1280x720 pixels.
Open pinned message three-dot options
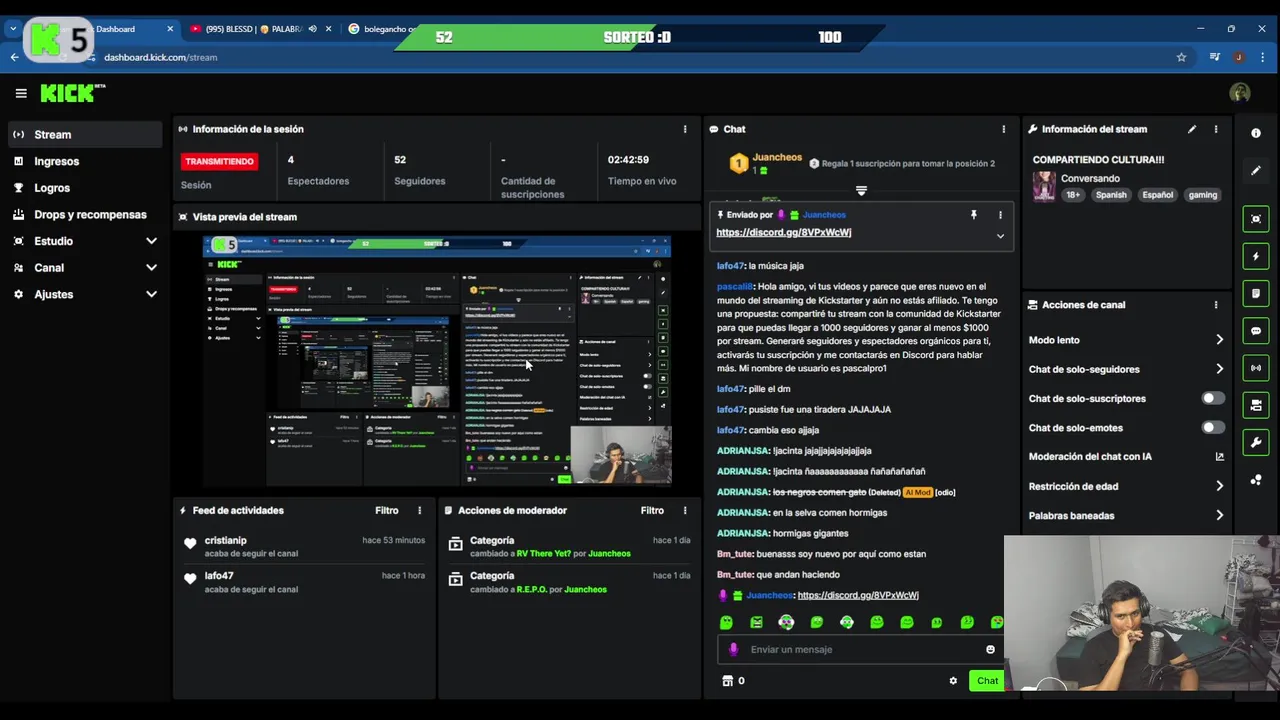(1000, 215)
